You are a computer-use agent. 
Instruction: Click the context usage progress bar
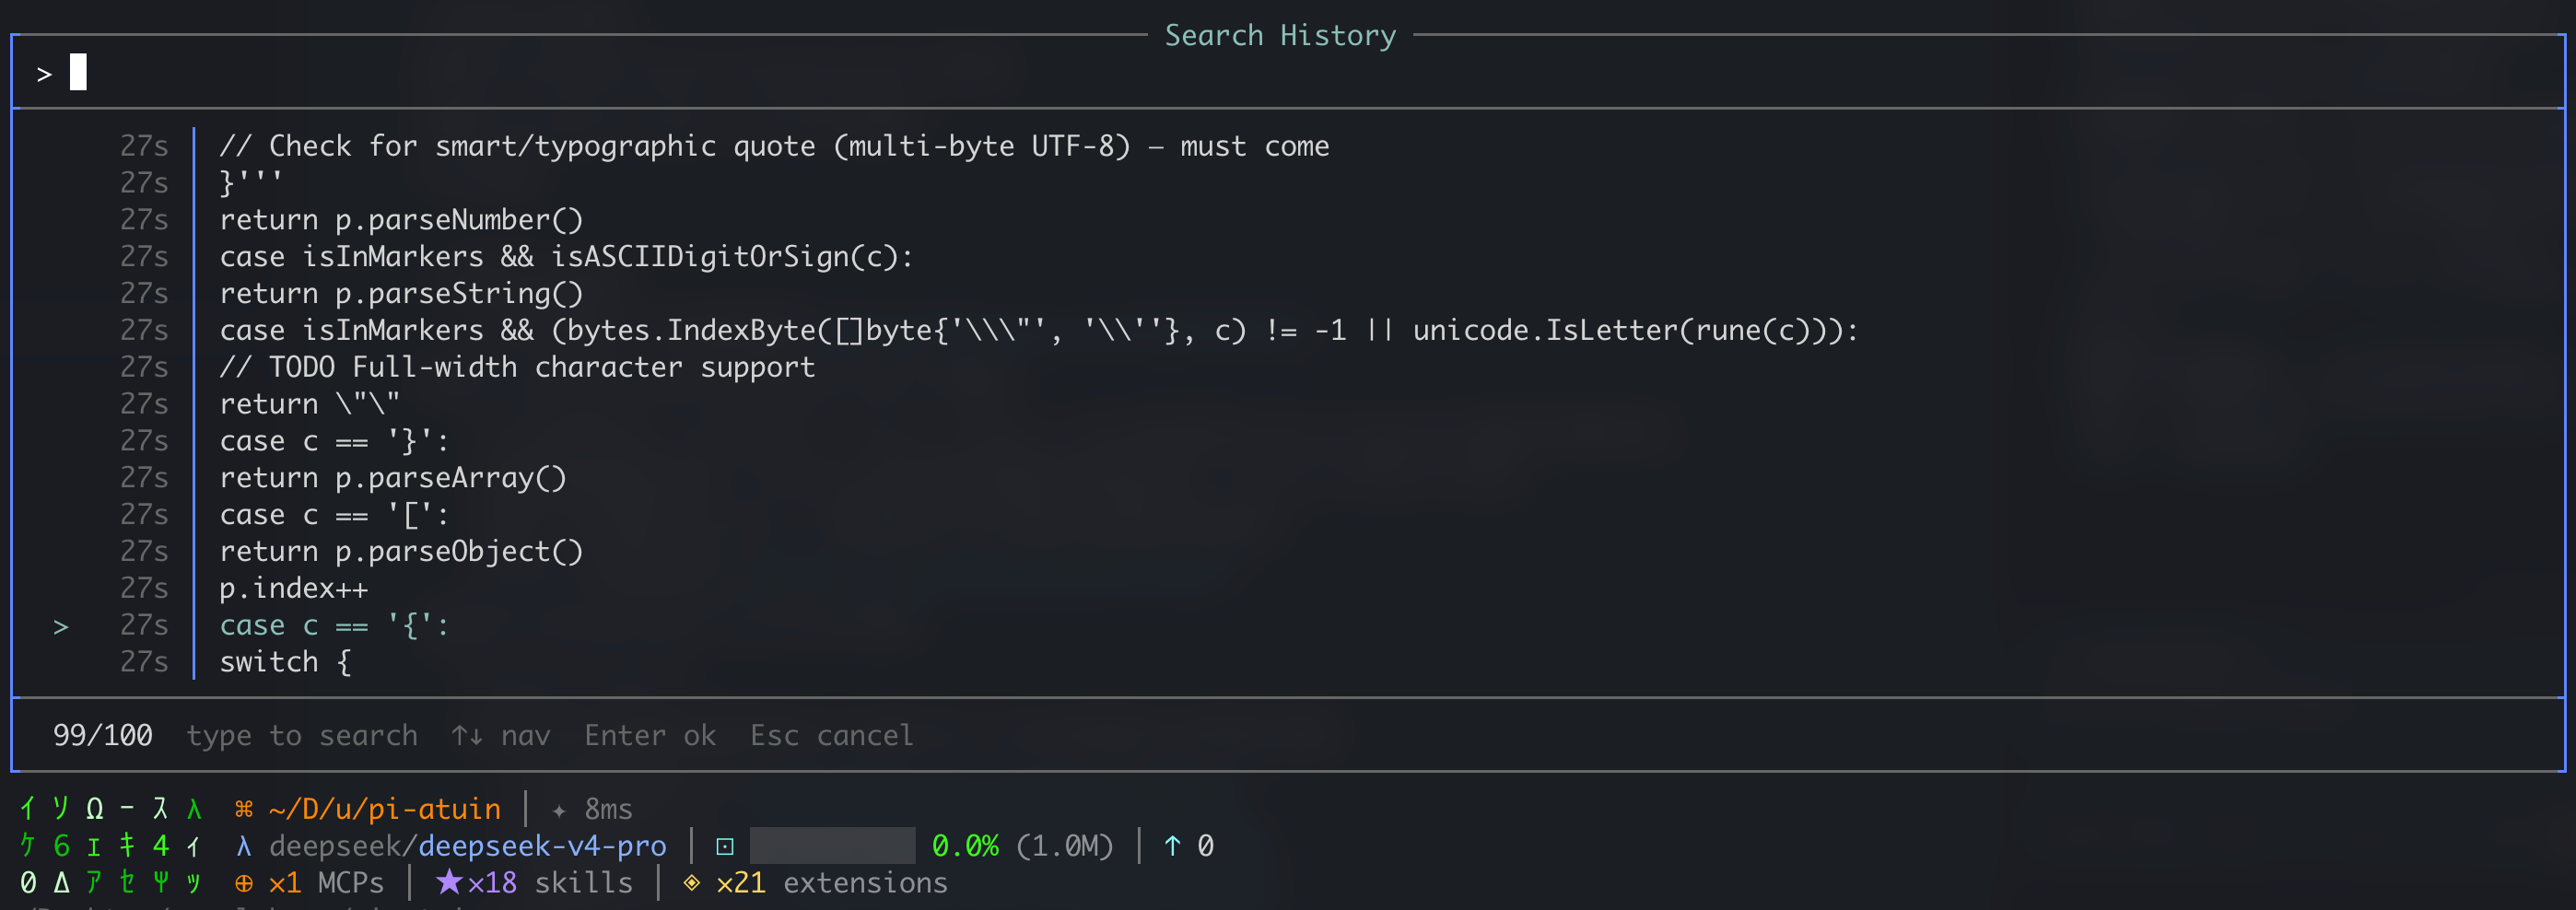point(832,846)
